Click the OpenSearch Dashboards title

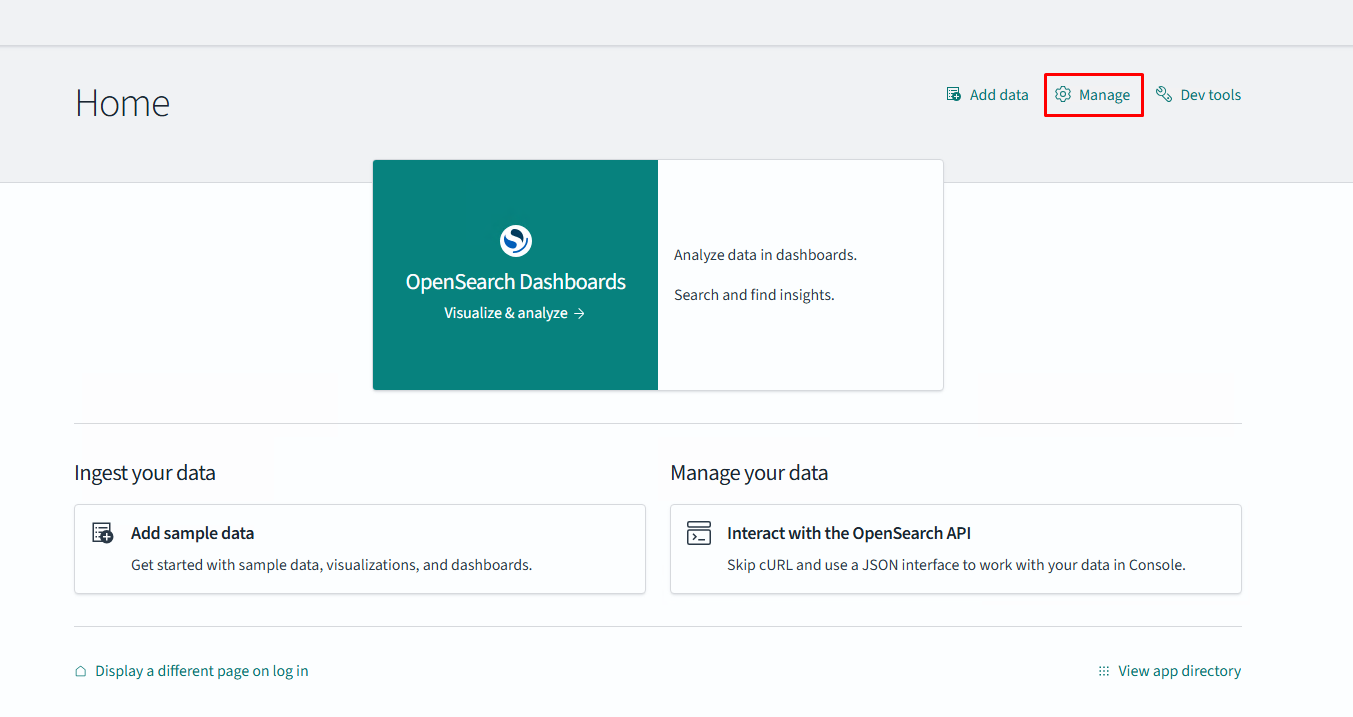pyautogui.click(x=515, y=282)
